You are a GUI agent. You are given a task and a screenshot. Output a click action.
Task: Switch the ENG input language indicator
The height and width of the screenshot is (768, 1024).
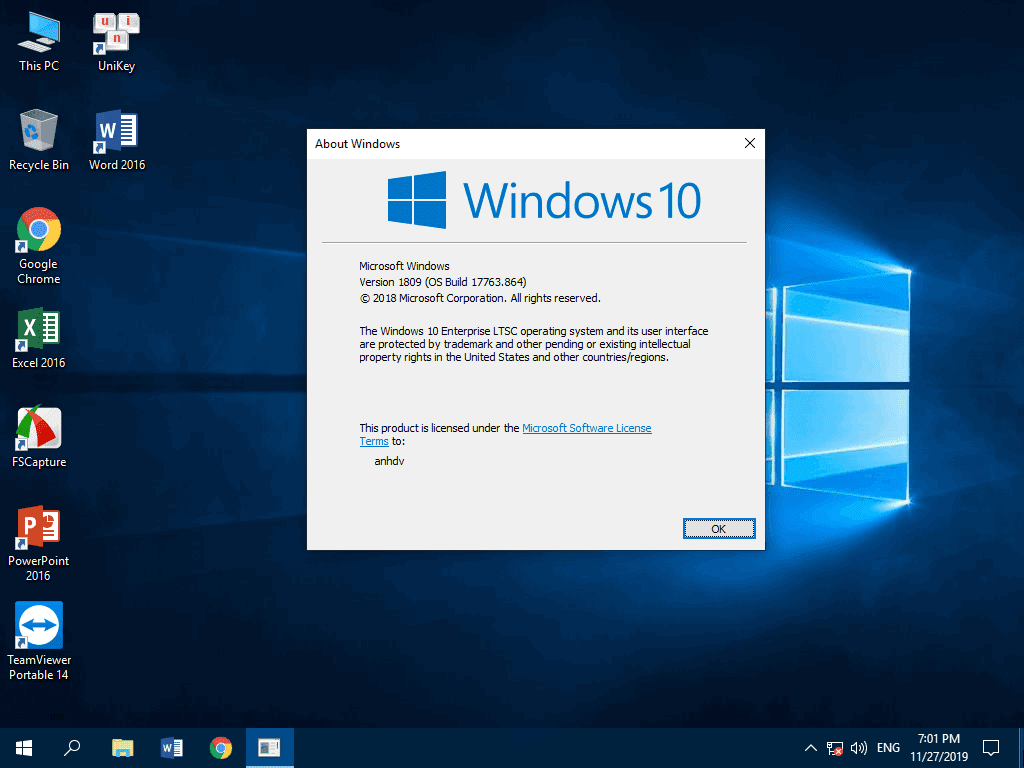(x=888, y=748)
